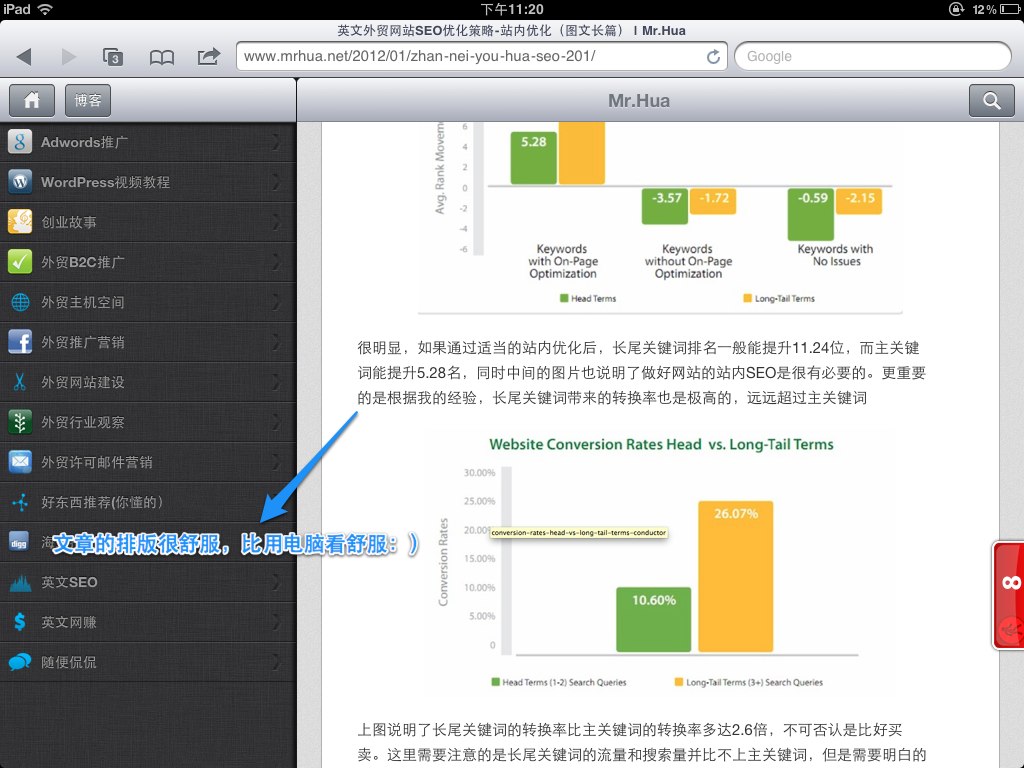Open site search with the magnifier button
Image resolution: width=1024 pixels, height=768 pixels.
(x=991, y=101)
